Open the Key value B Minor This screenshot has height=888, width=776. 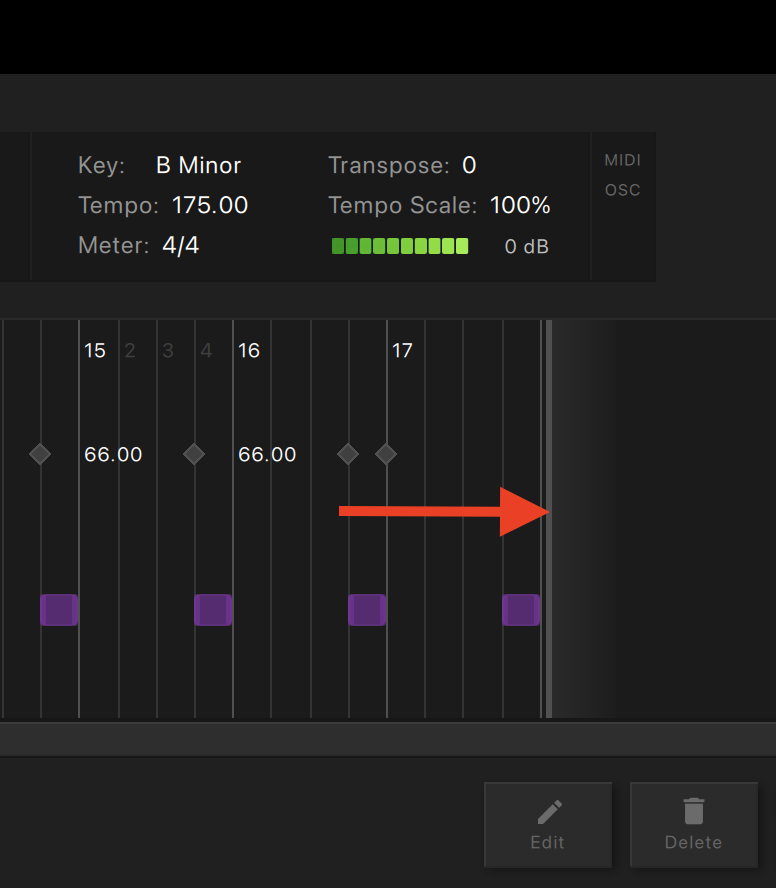(x=198, y=165)
